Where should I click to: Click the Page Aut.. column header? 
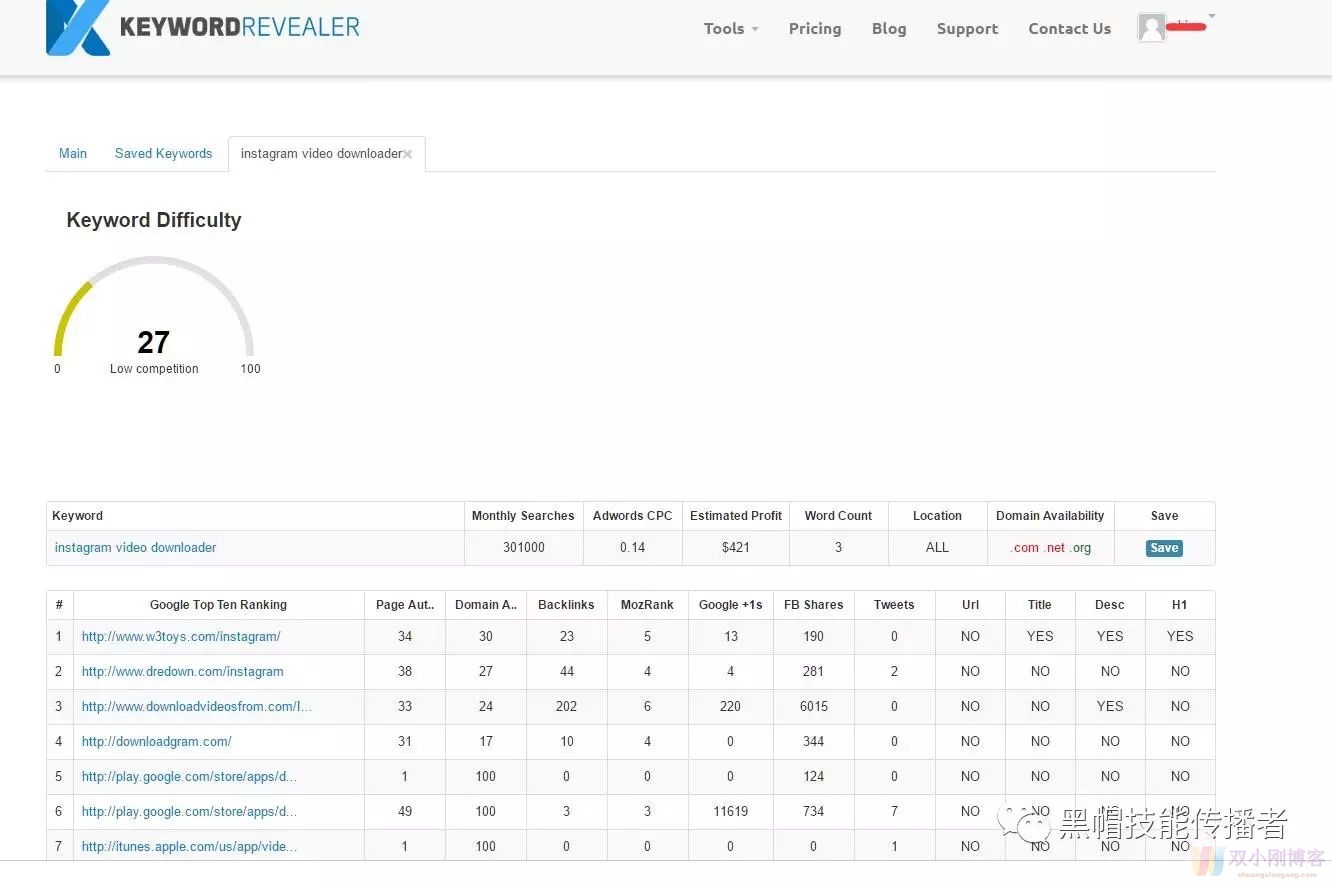coord(405,605)
